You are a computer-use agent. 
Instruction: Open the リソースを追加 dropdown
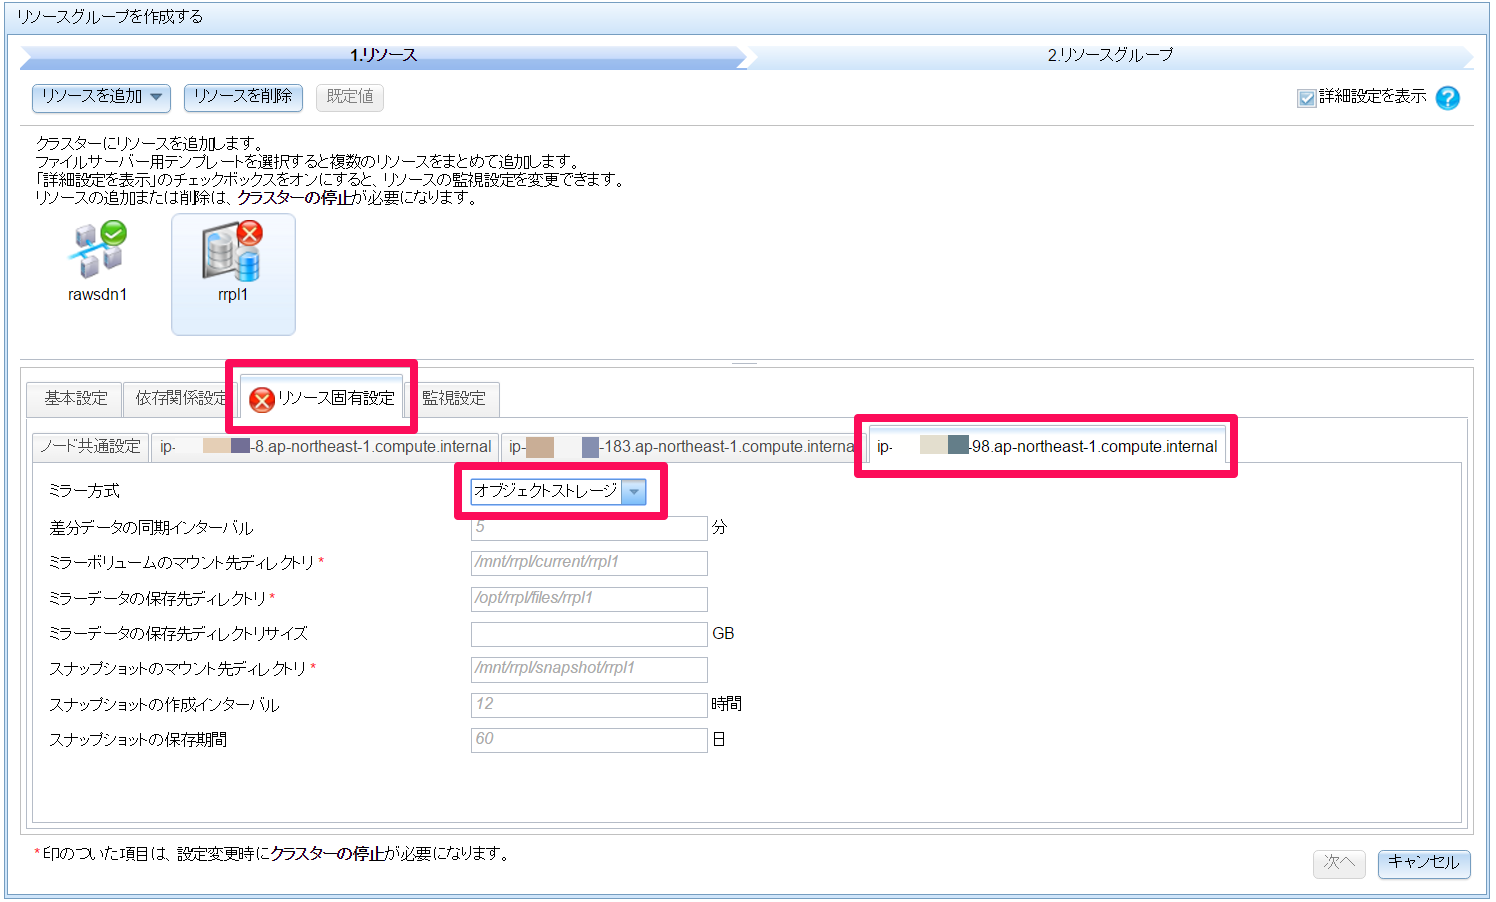click(100, 97)
